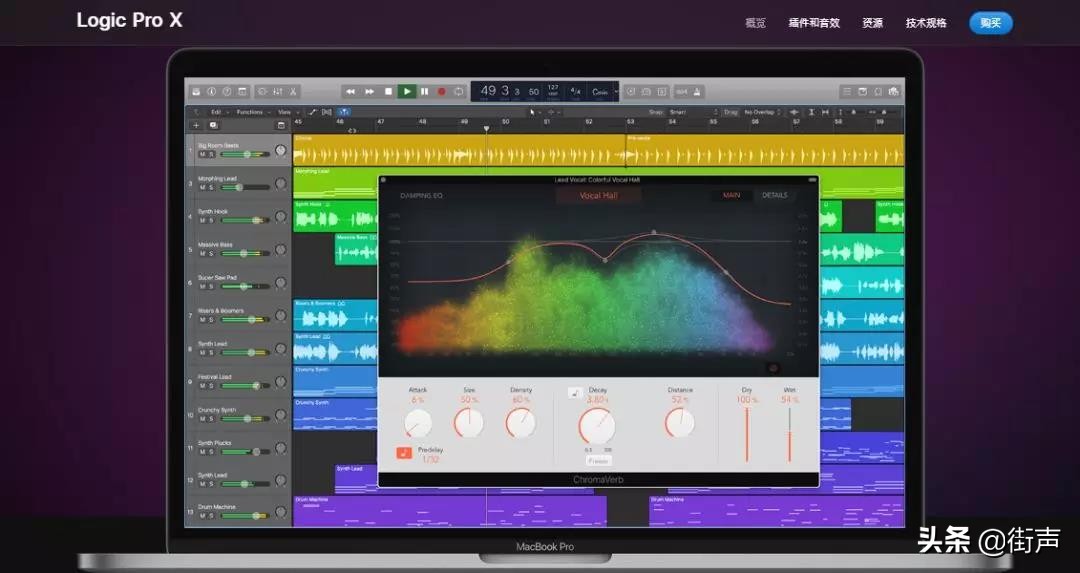
Task: Solo the Massive Bass track
Action: 211,253
